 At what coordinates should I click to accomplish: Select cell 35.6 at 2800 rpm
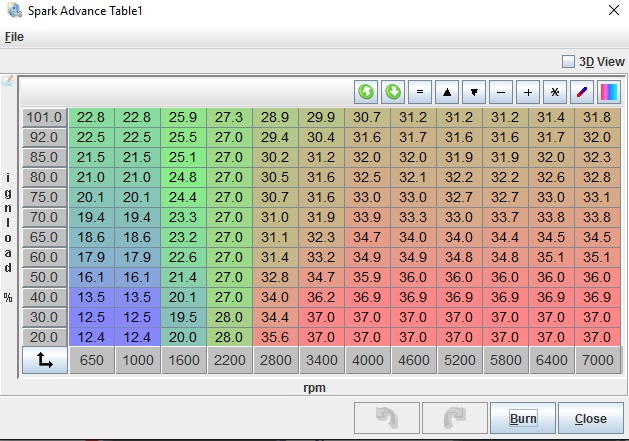pos(275,337)
